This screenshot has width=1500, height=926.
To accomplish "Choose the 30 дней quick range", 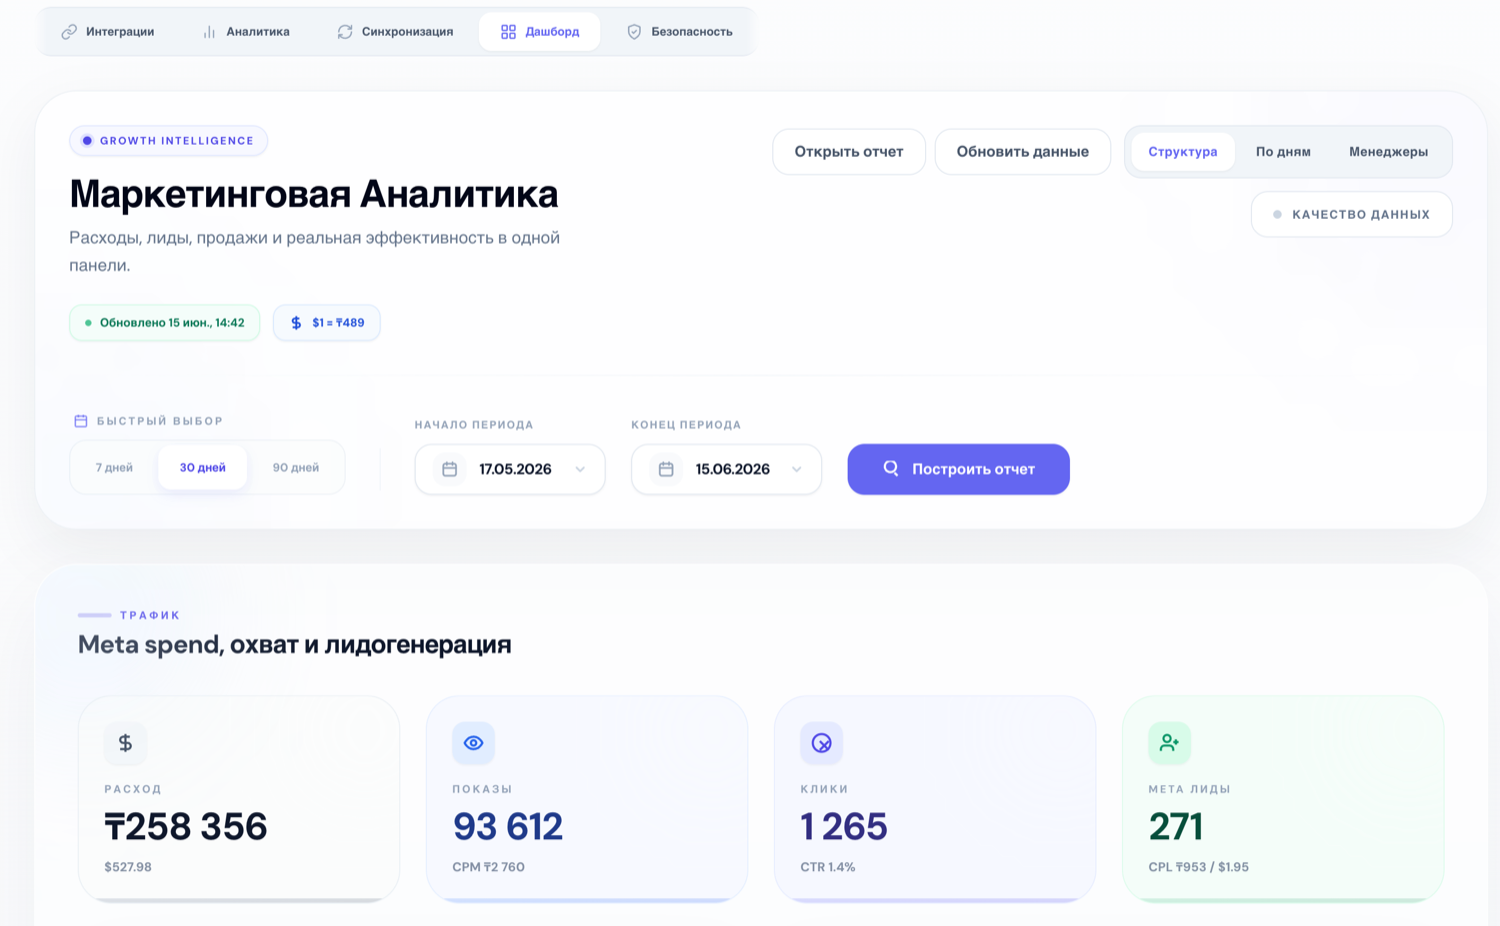I will click(x=203, y=467).
